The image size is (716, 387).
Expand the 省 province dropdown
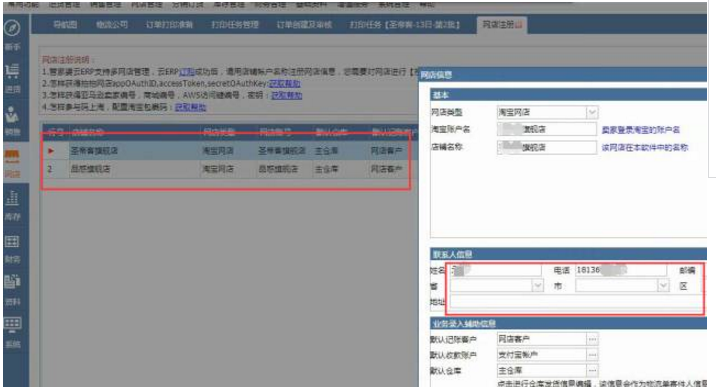click(537, 286)
